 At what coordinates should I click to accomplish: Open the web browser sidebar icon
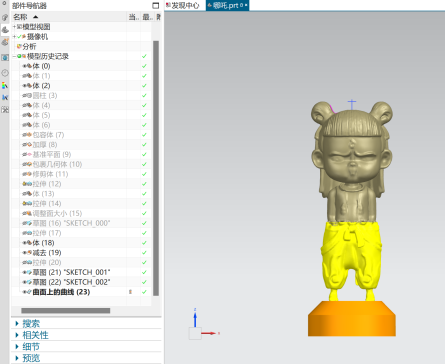5,58
